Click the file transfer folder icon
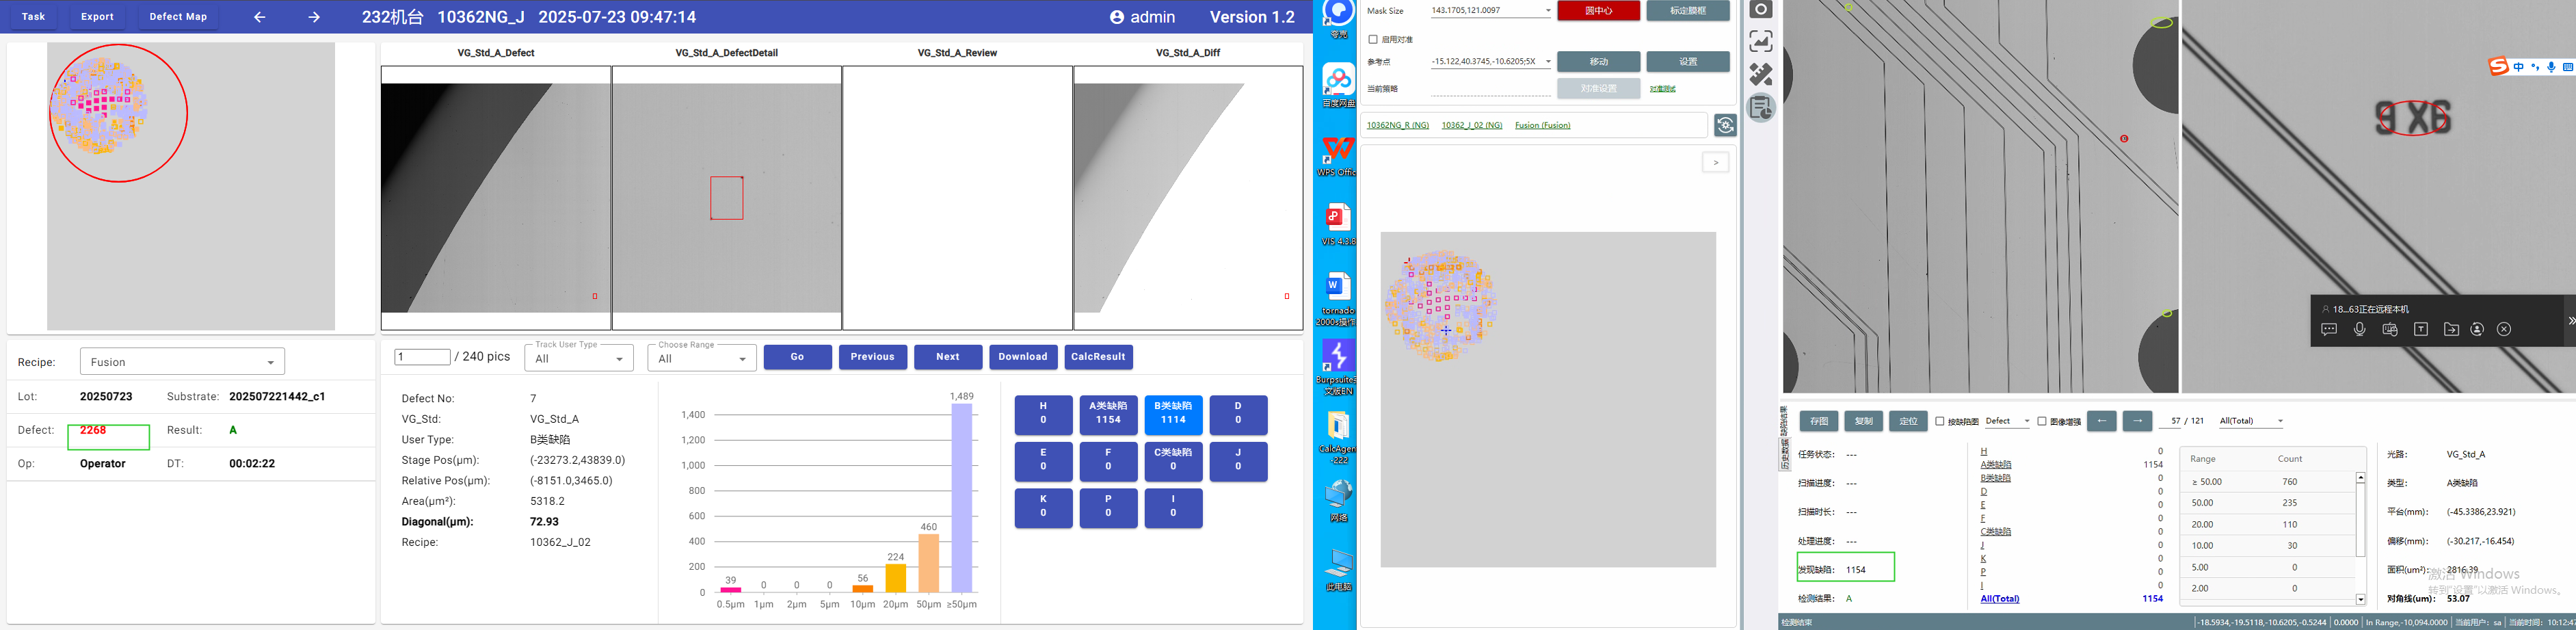The image size is (2576, 630). point(2451,329)
